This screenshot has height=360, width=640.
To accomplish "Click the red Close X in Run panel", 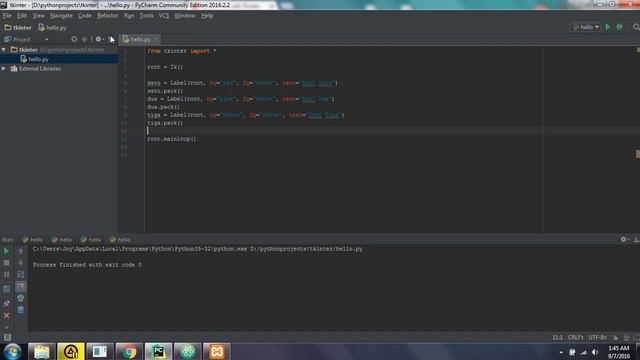I will coord(7,316).
